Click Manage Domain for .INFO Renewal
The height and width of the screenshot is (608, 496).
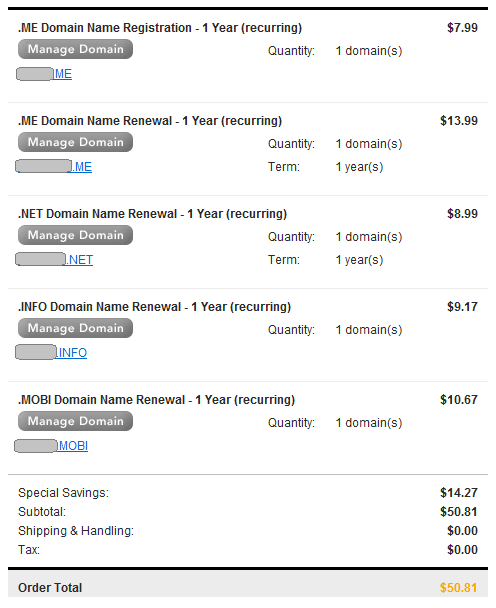coord(75,328)
